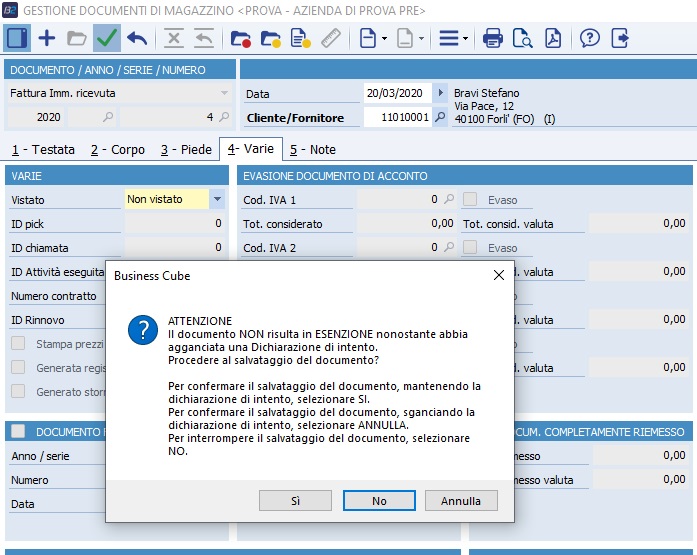Expand the Vistato dropdown
The width and height of the screenshot is (697, 555).
coord(218,200)
